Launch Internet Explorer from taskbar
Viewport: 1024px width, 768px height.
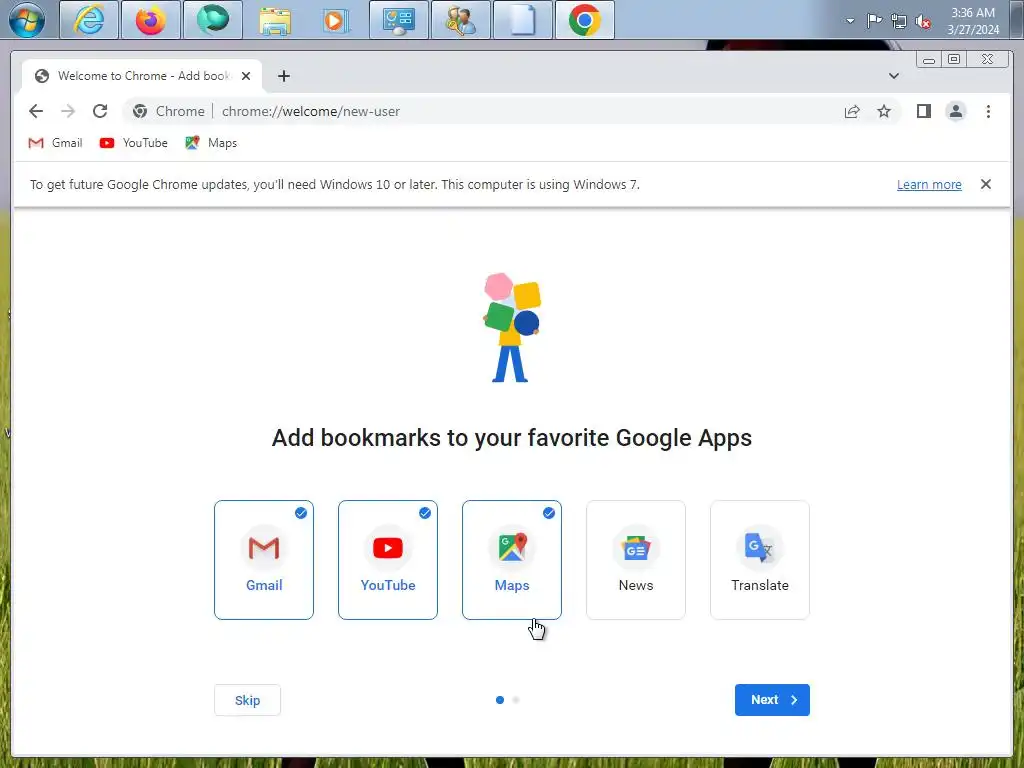89,20
